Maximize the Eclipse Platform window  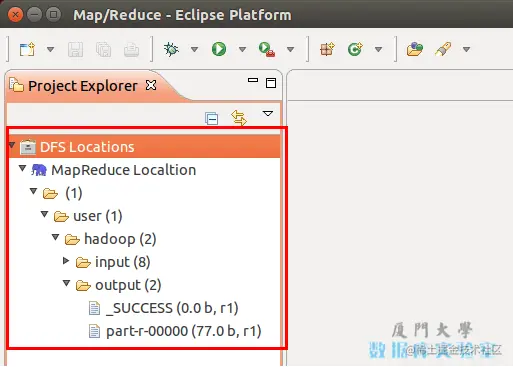[53, 15]
